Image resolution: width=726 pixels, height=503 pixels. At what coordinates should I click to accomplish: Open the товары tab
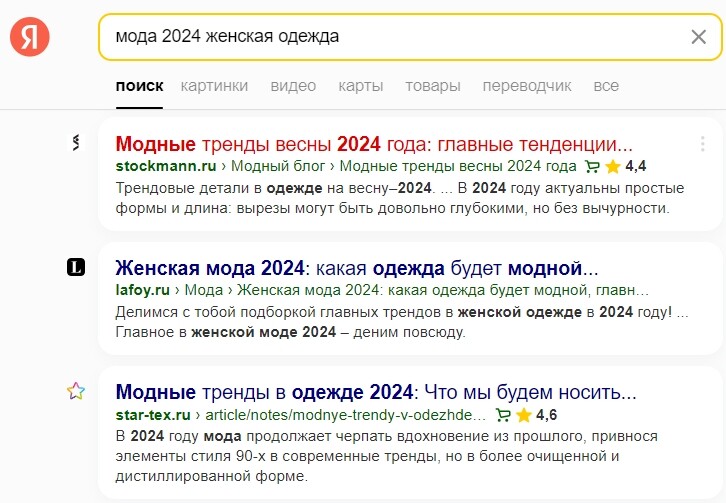click(x=433, y=86)
